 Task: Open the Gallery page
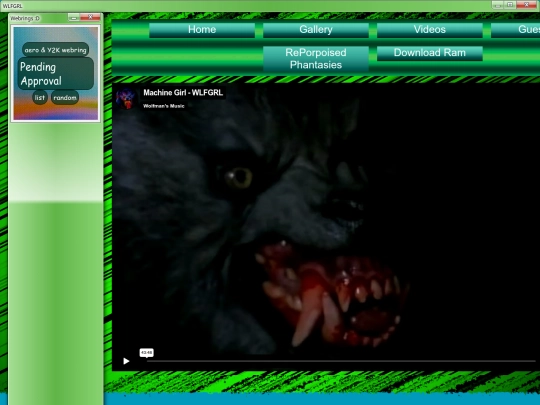[316, 30]
